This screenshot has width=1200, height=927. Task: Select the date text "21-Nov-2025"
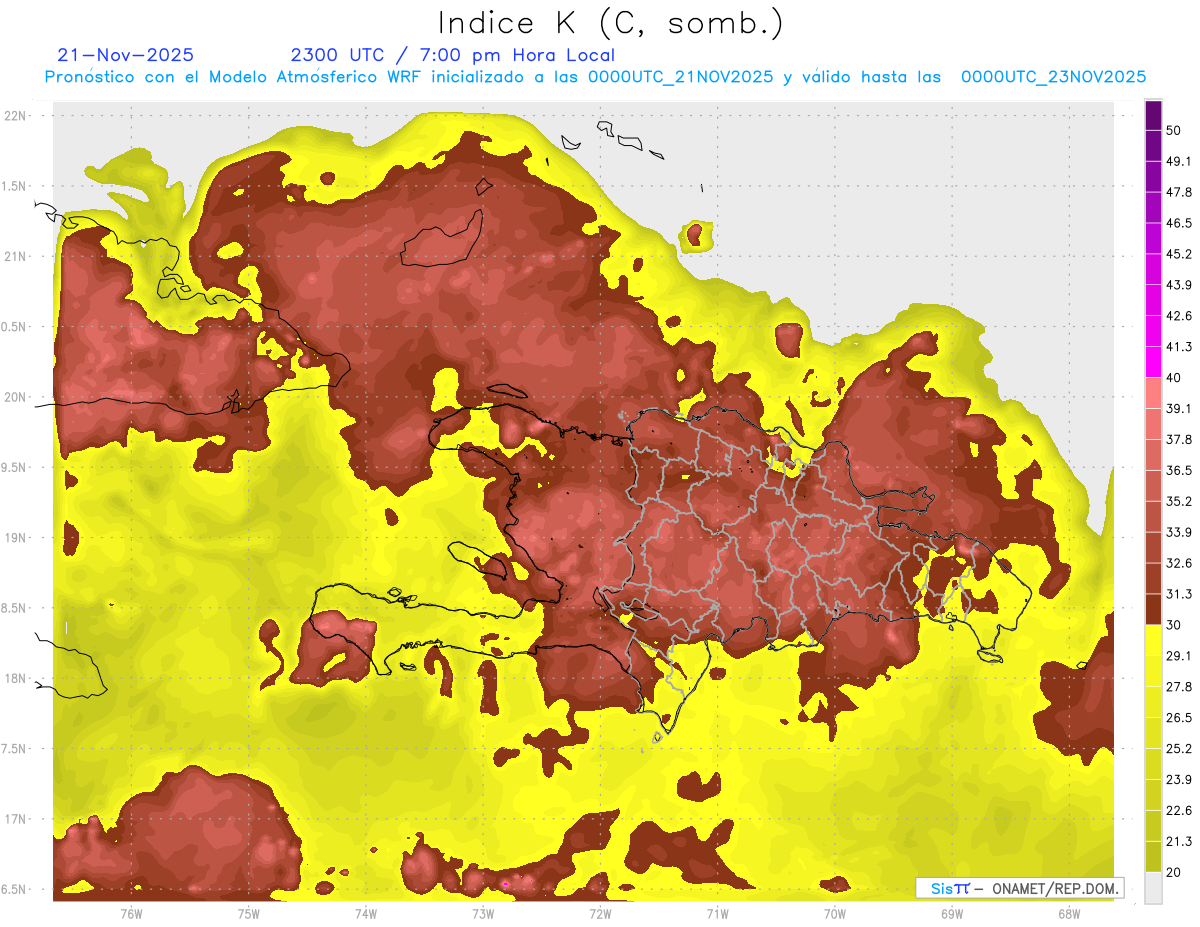point(126,55)
